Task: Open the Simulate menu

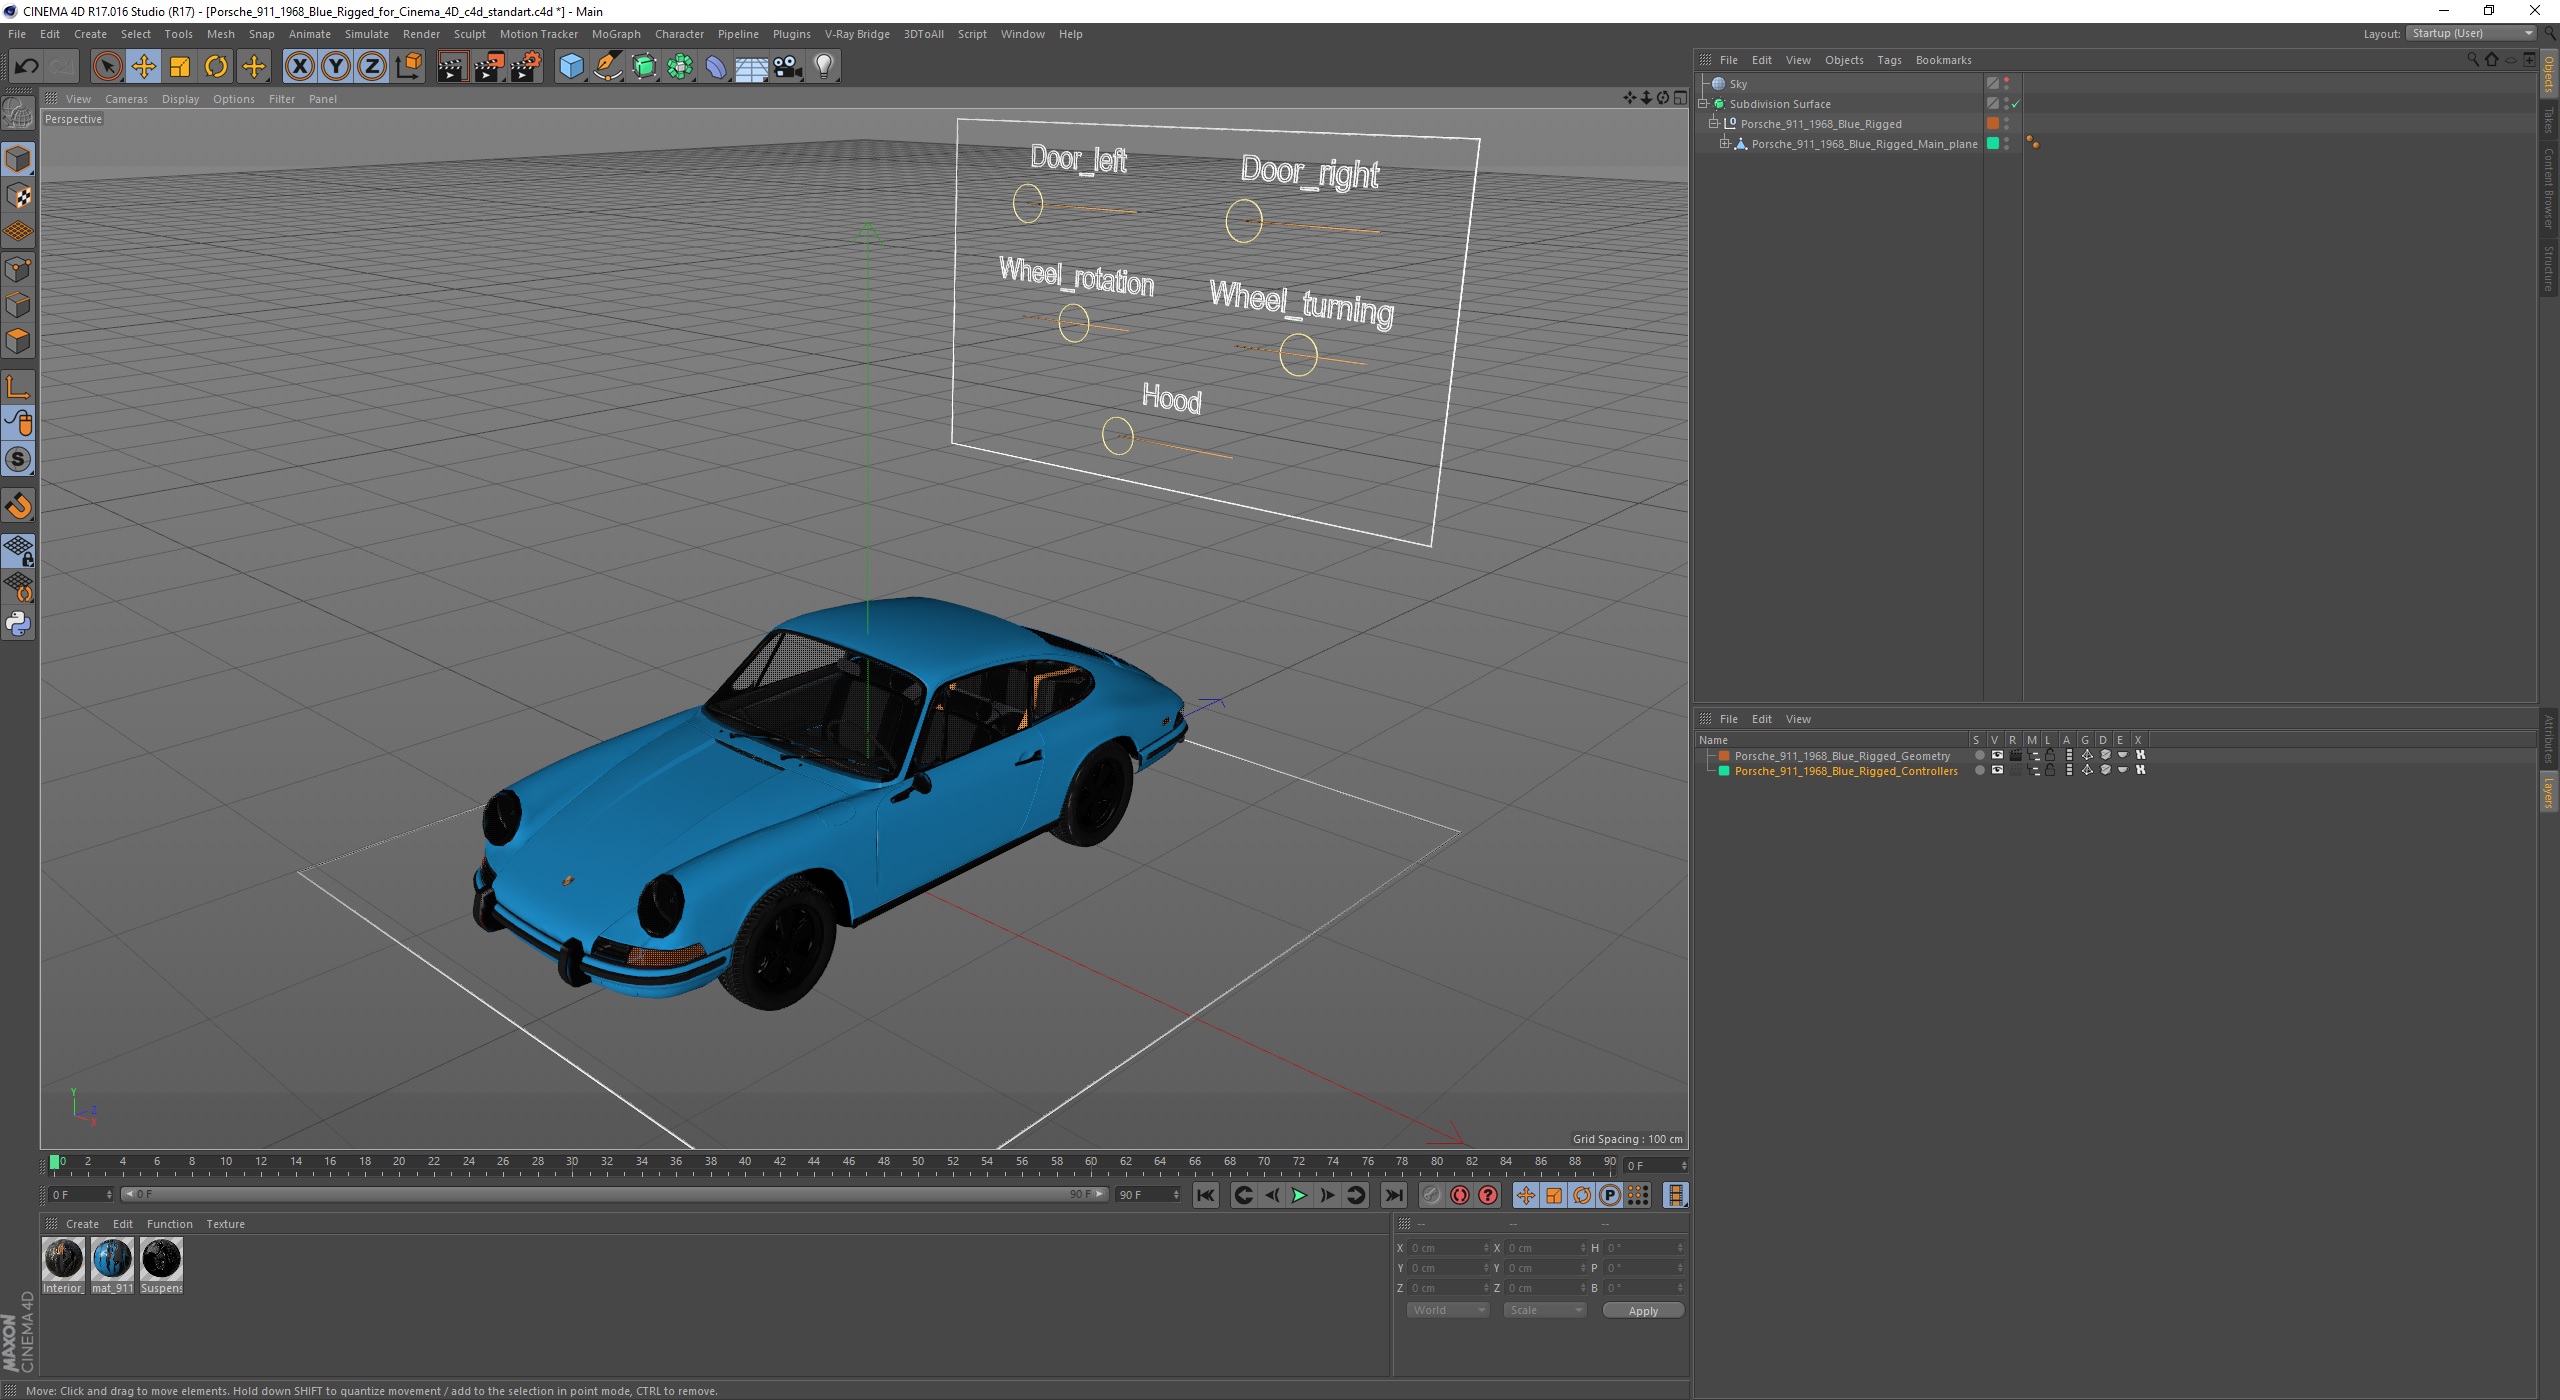Action: click(x=366, y=34)
